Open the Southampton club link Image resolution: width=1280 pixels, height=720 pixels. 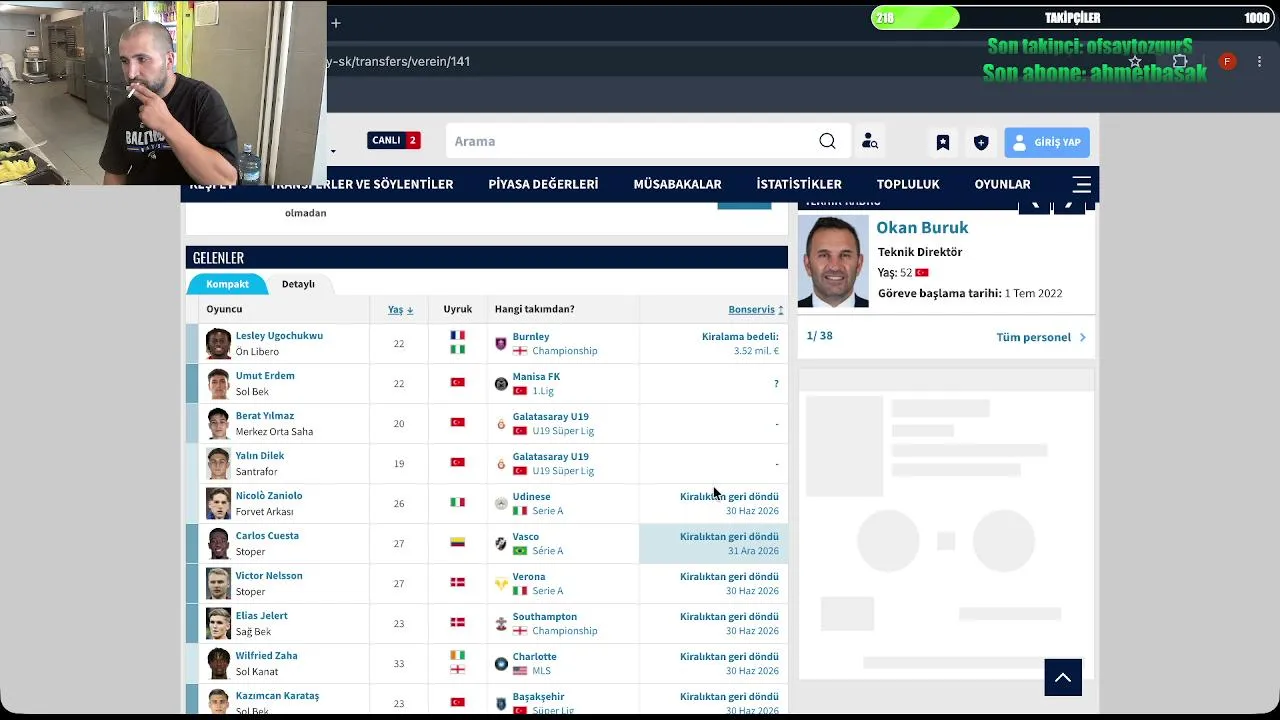(x=545, y=617)
